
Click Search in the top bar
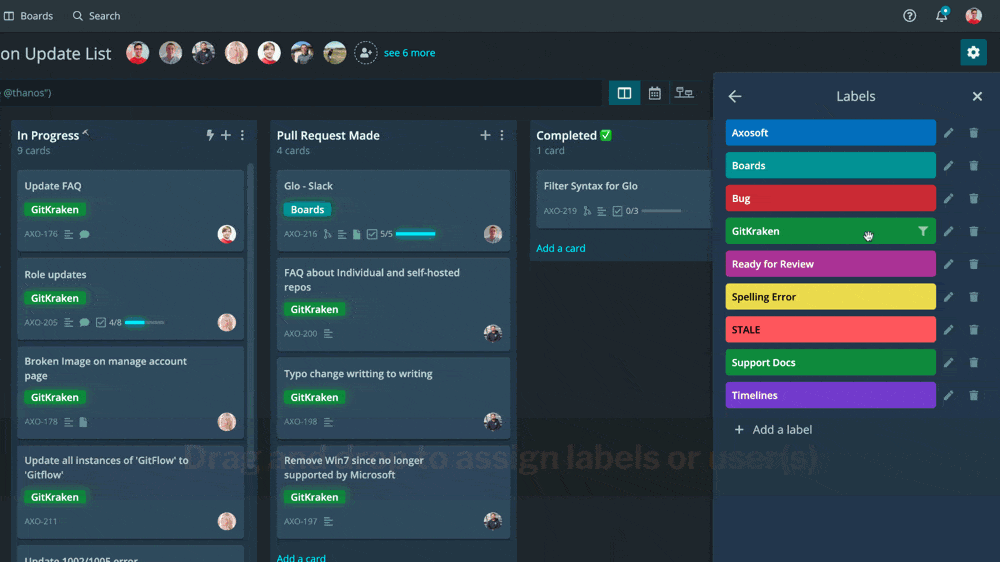point(96,16)
